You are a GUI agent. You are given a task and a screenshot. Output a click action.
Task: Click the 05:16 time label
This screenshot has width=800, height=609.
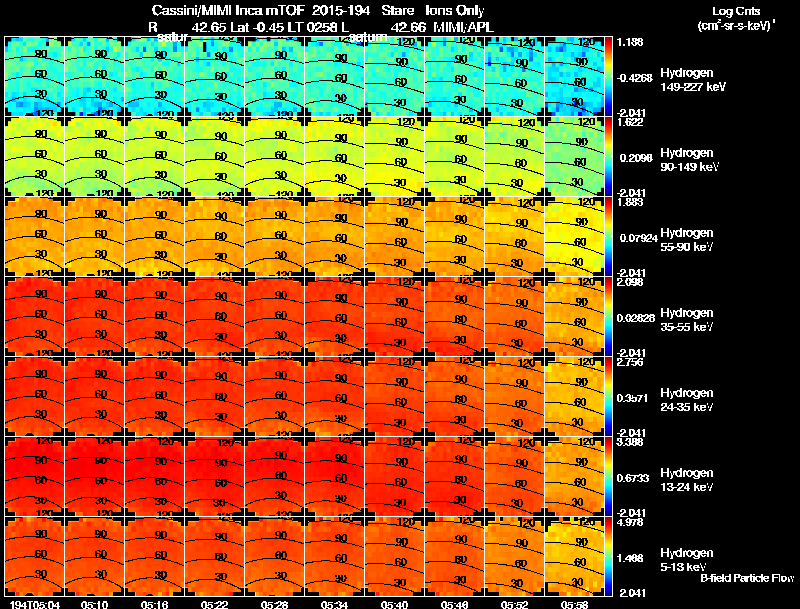pyautogui.click(x=155, y=604)
